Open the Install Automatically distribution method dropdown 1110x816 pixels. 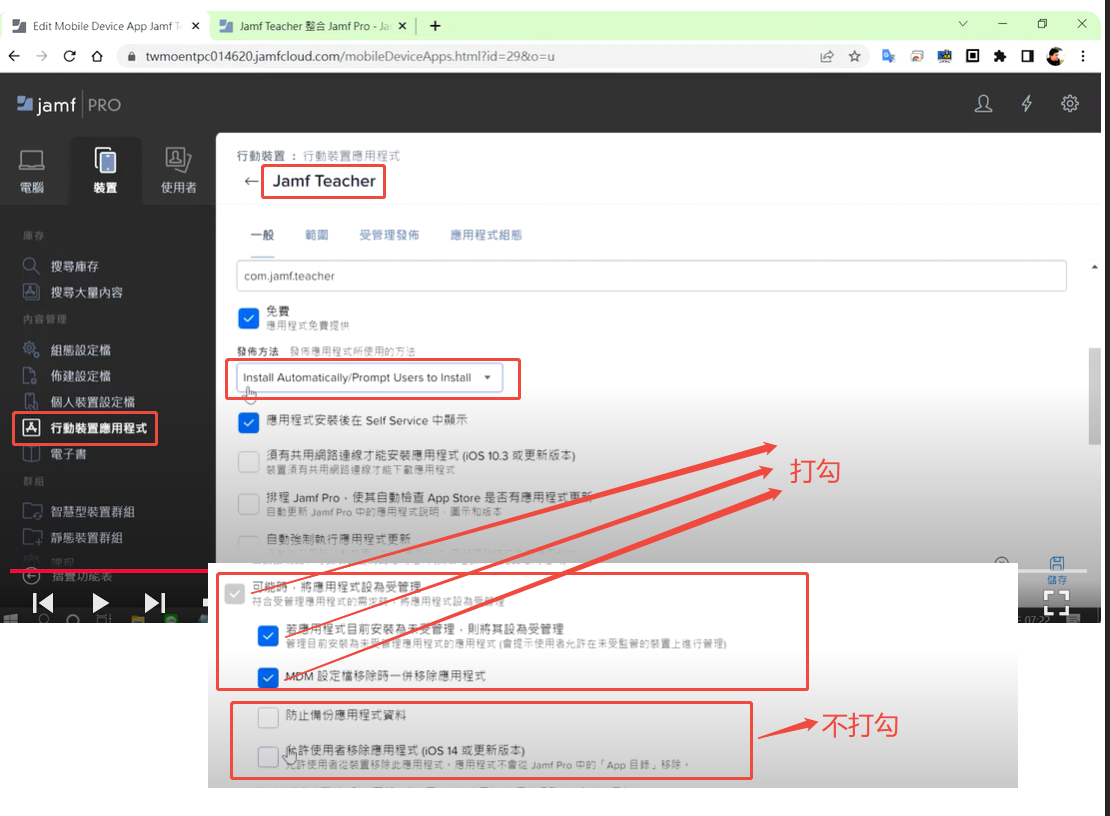click(370, 378)
